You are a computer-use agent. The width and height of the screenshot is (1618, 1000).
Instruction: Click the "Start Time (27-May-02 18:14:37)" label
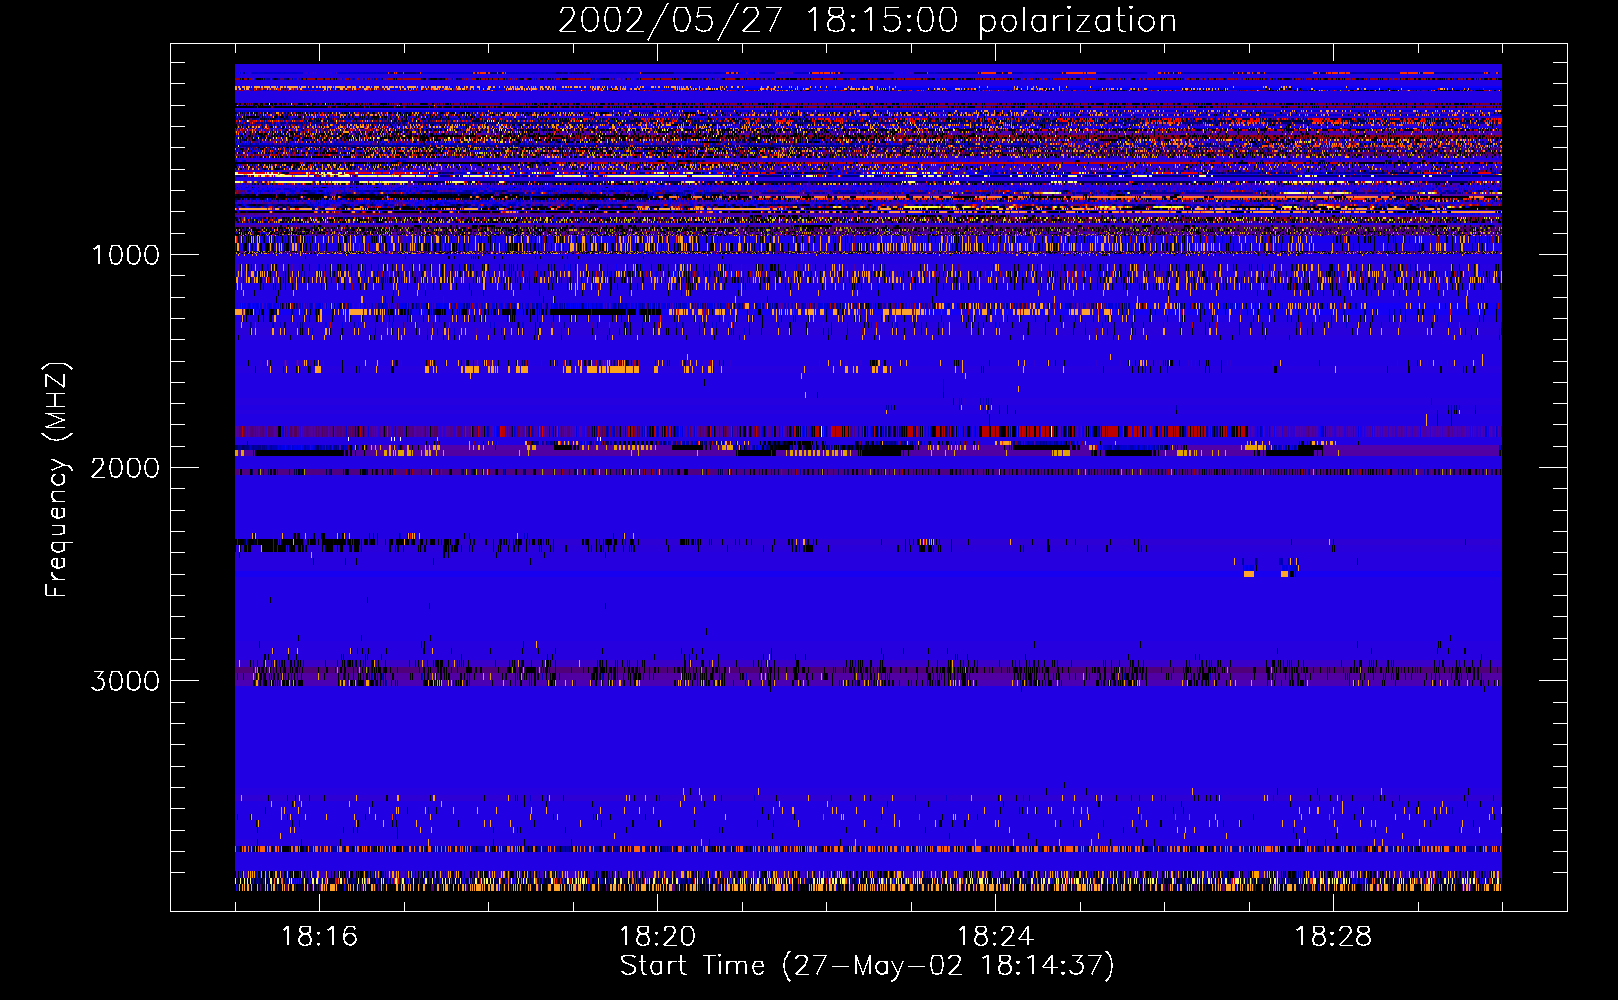click(867, 966)
